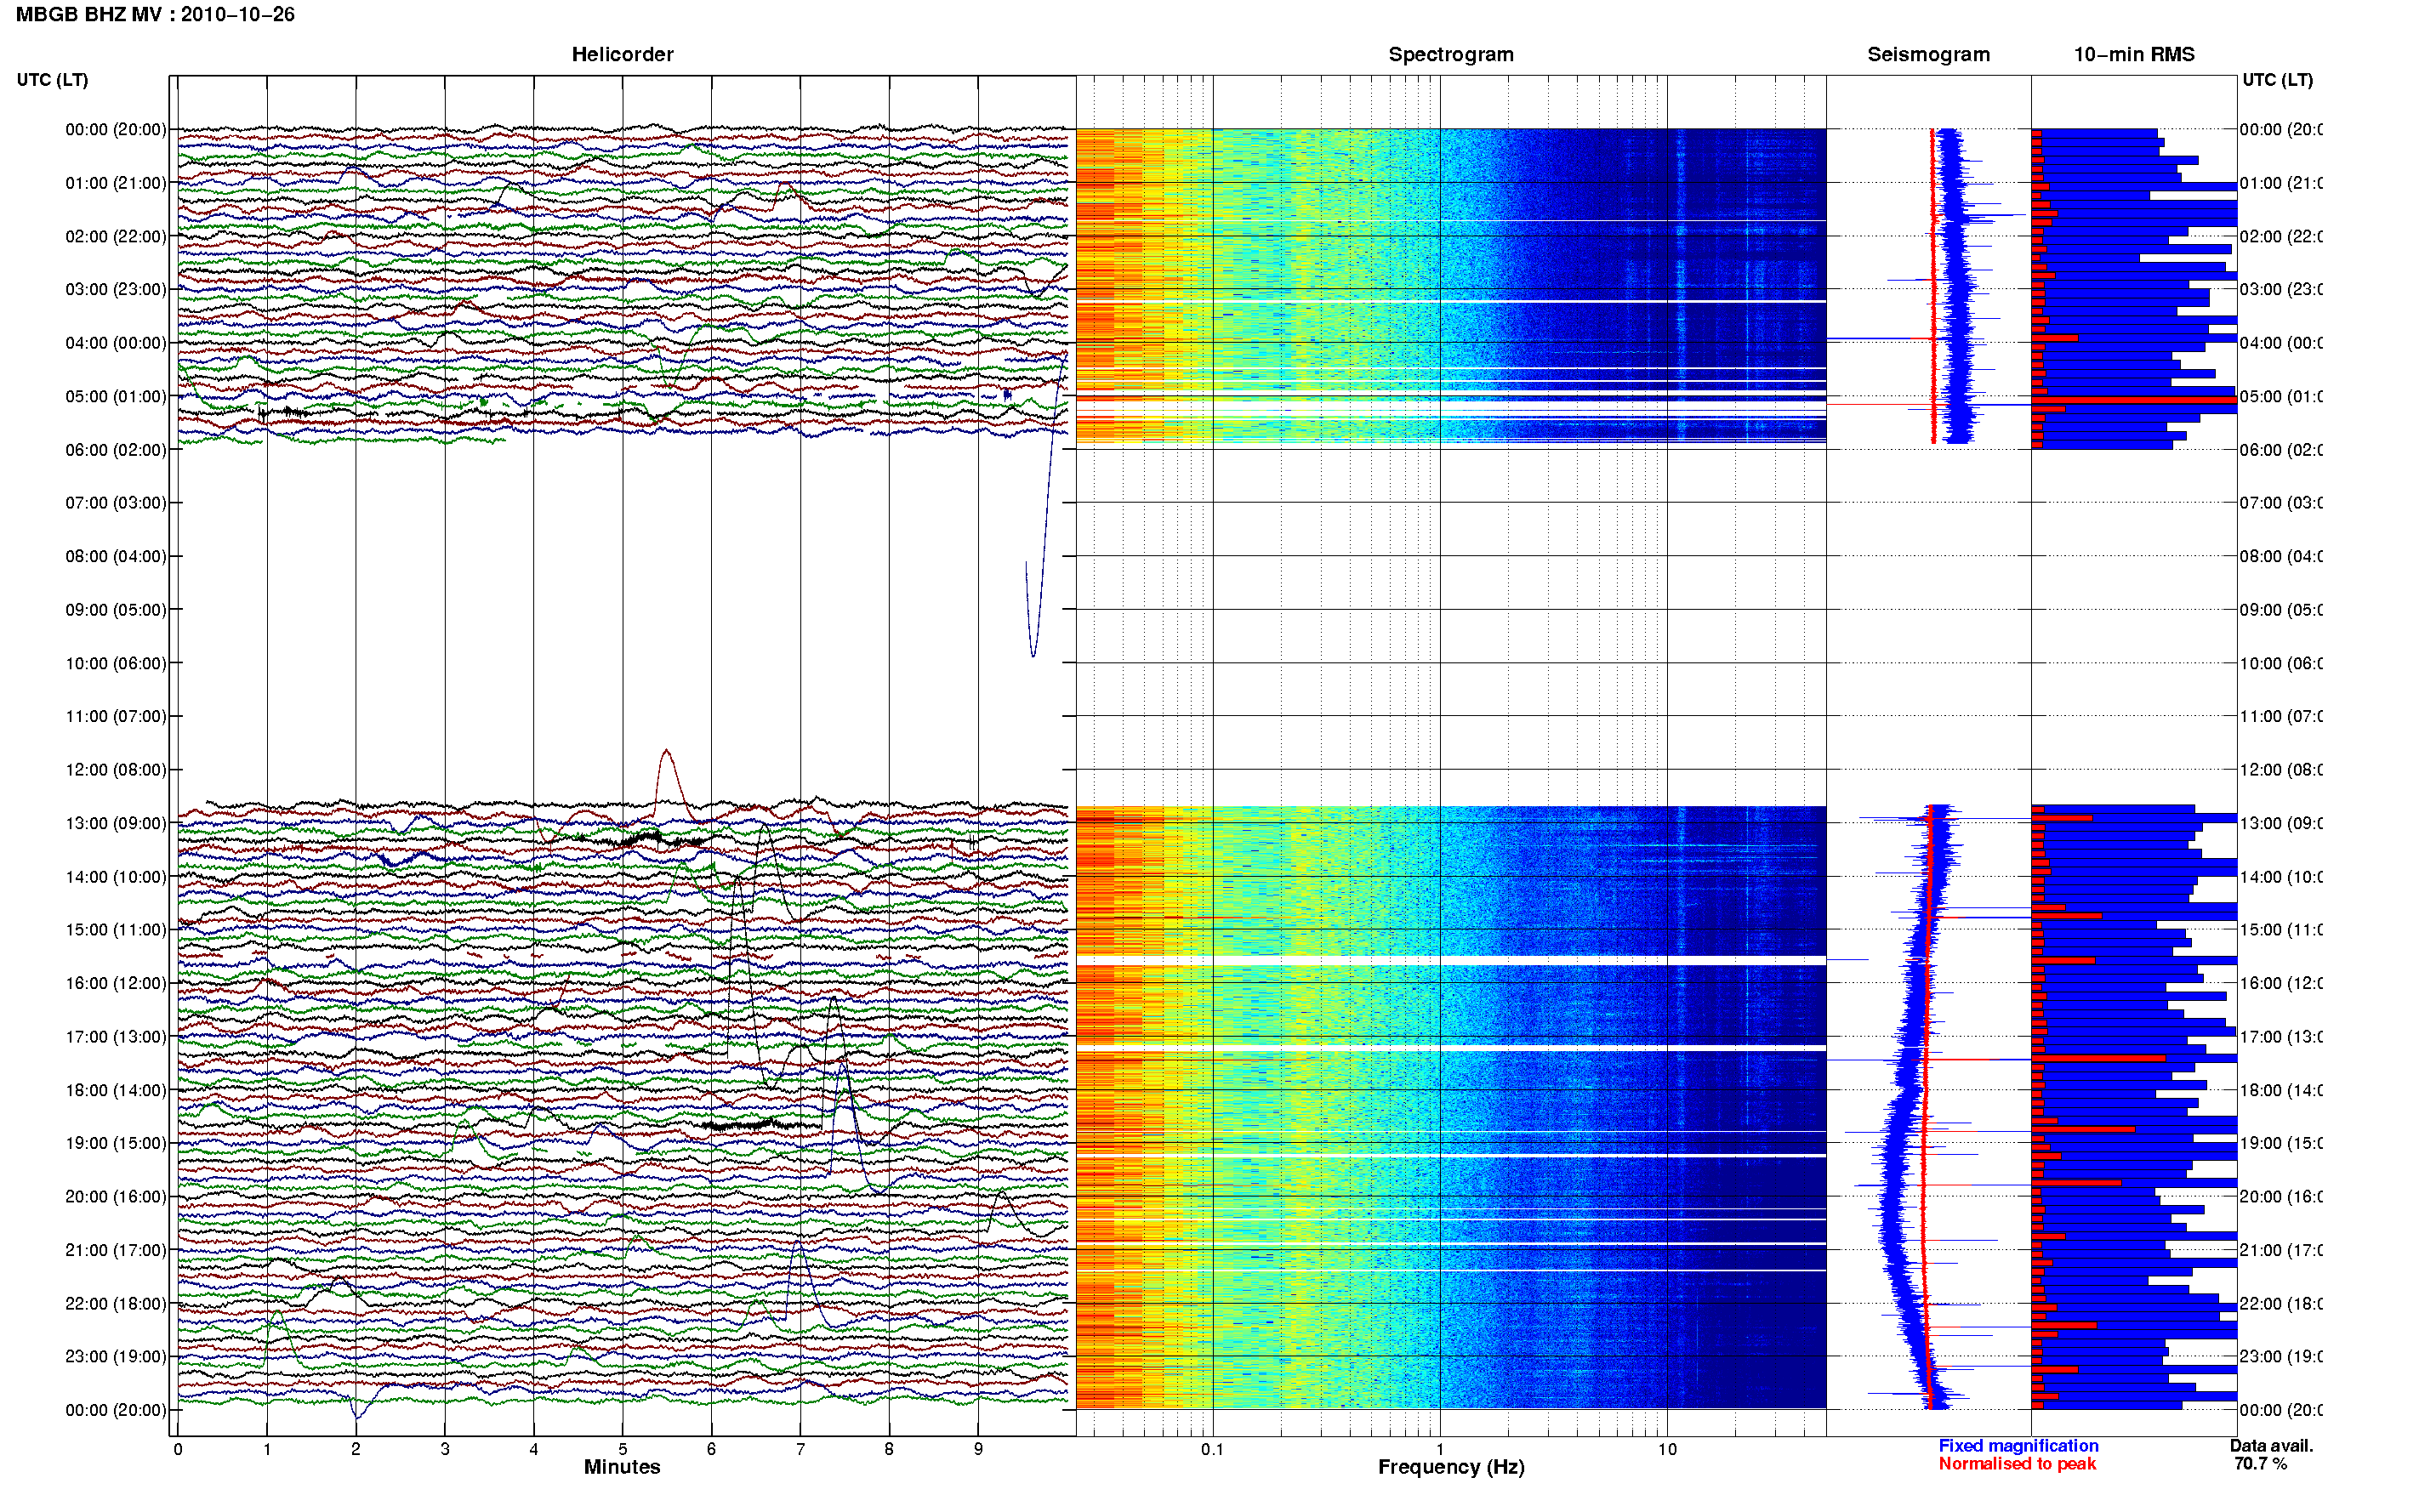
Task: Select the "Helicorder" panel title
Action: click(x=622, y=55)
